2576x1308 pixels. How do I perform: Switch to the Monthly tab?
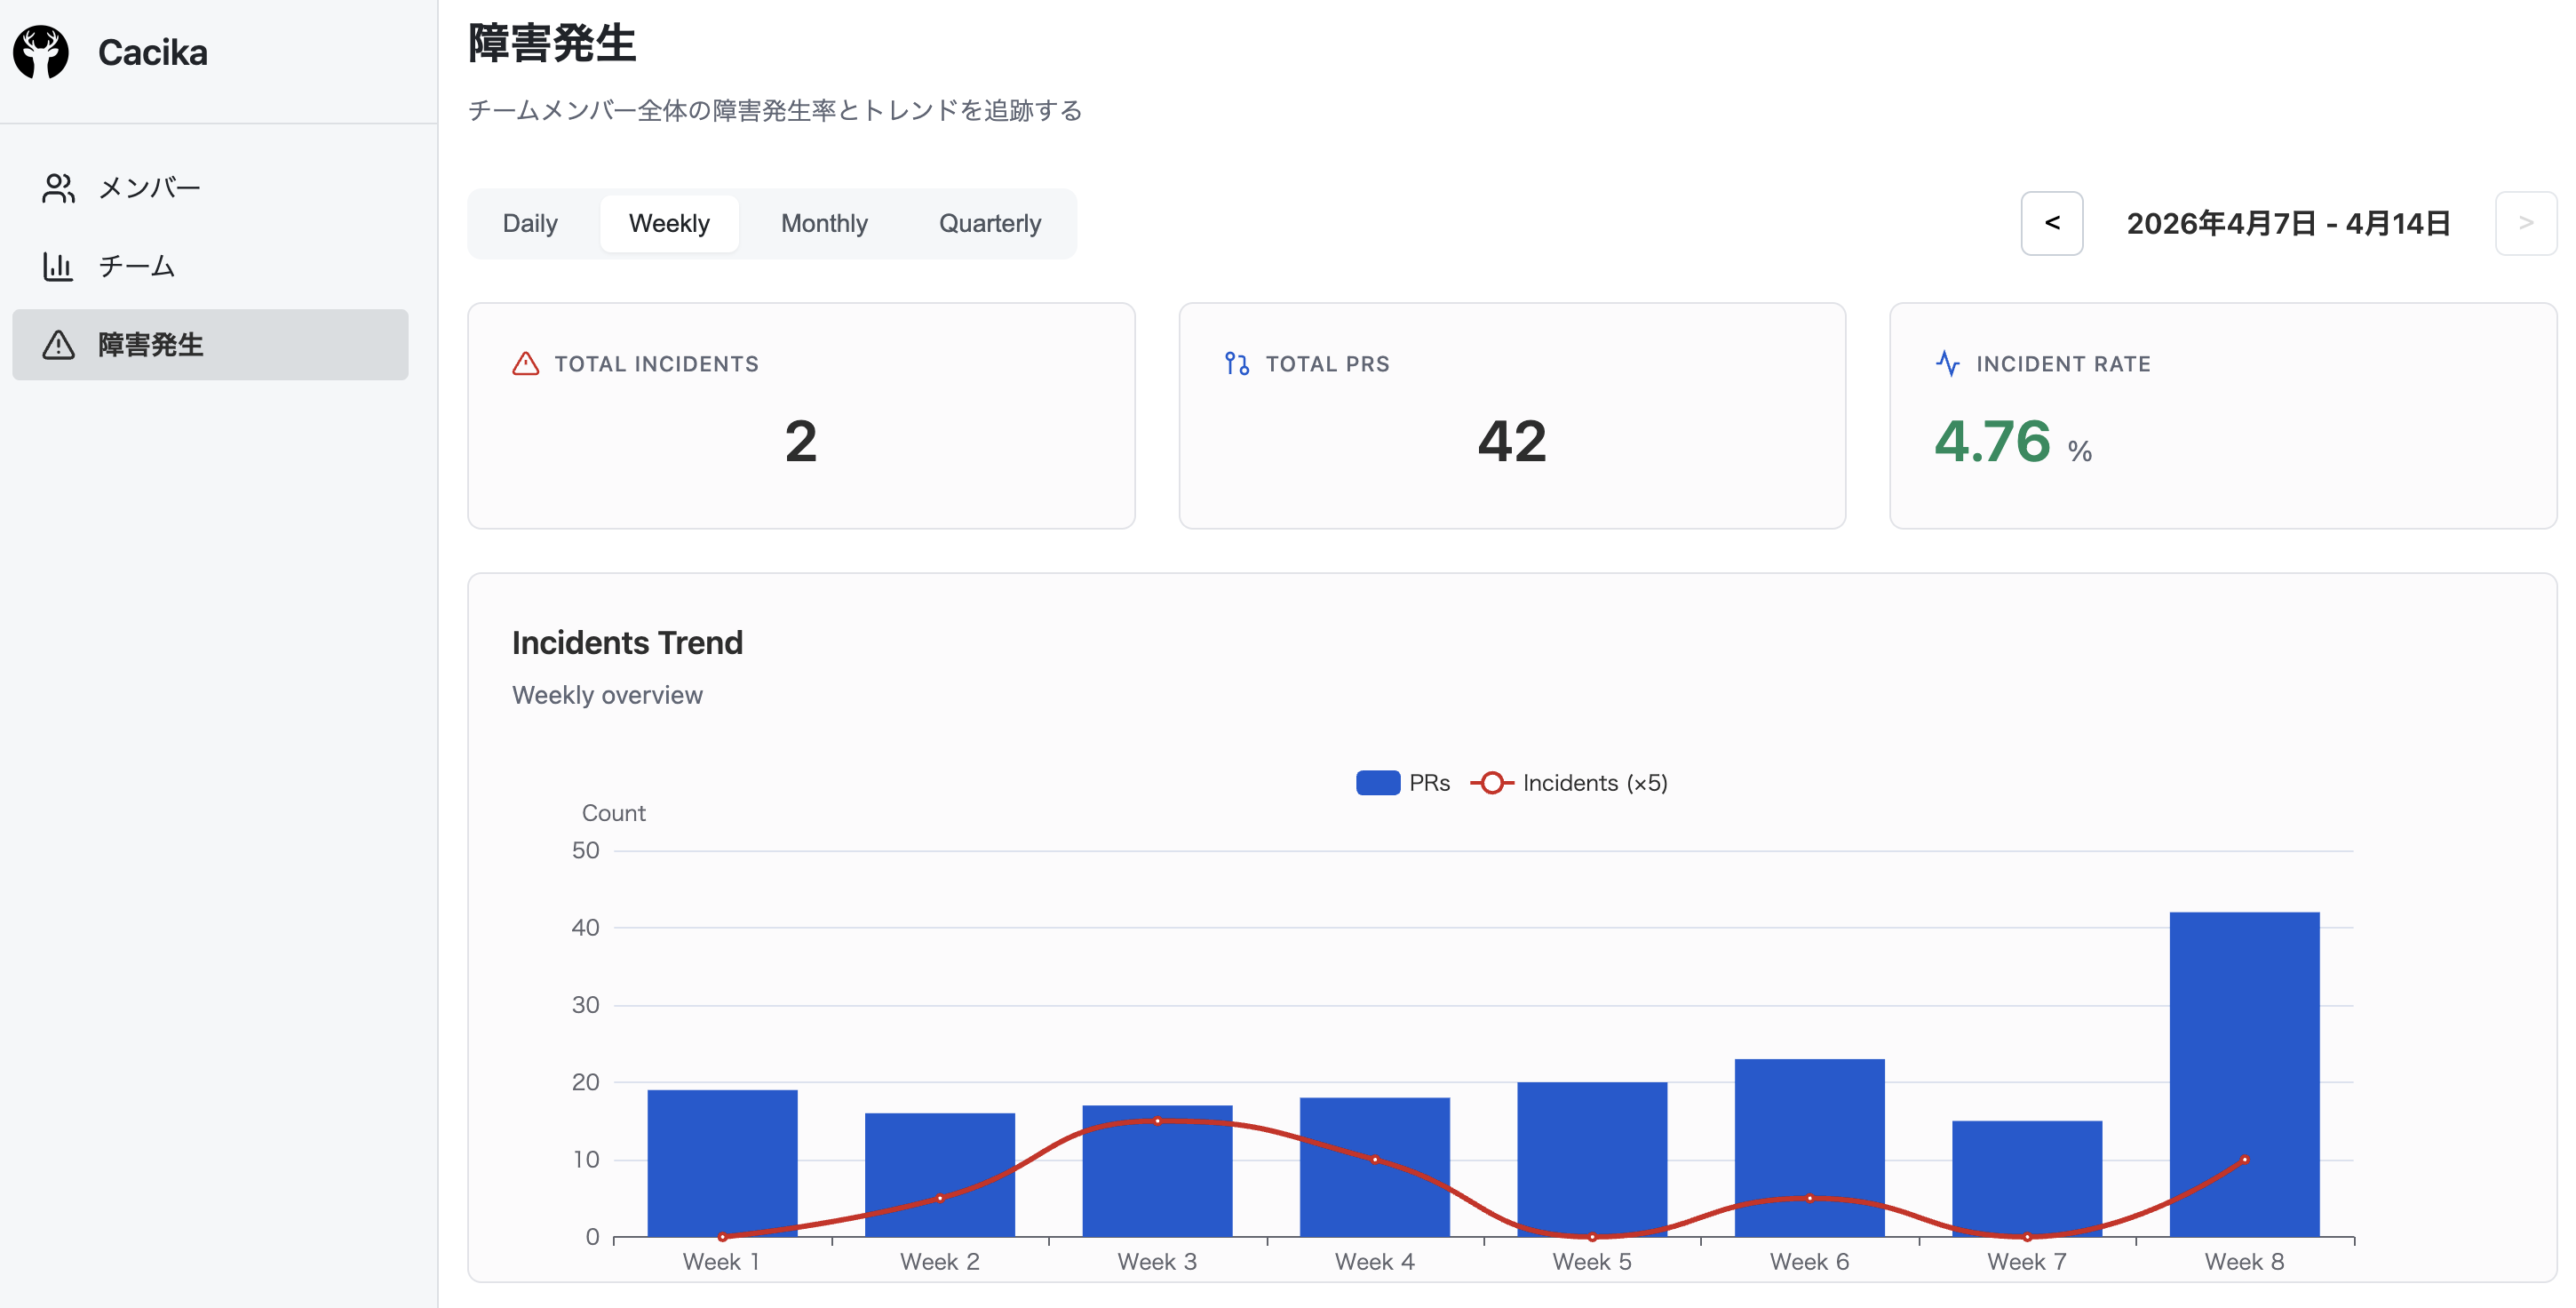click(824, 223)
